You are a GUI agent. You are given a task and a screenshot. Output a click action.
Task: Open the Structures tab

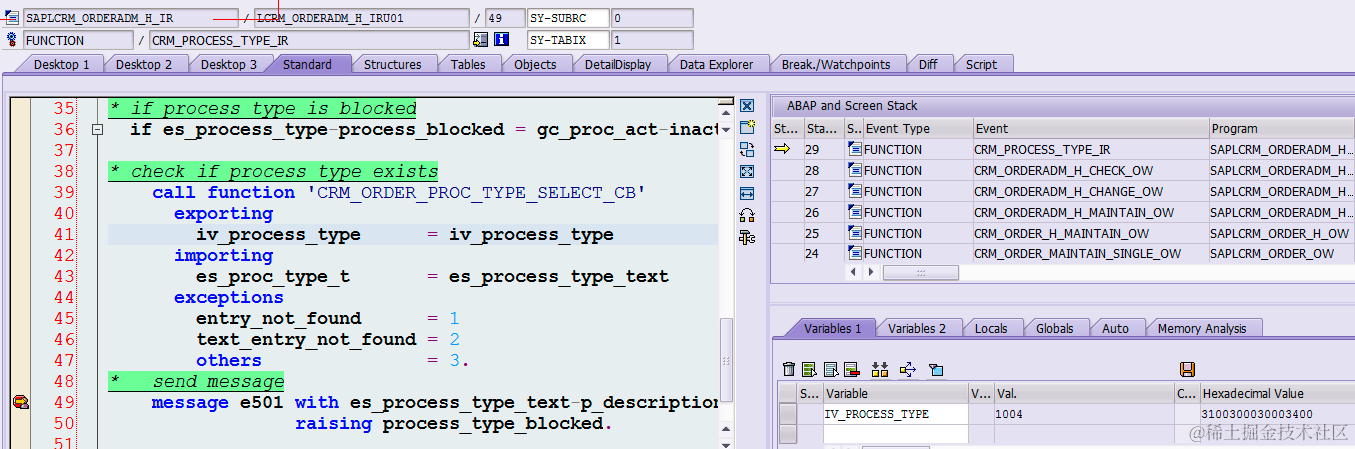tap(392, 64)
